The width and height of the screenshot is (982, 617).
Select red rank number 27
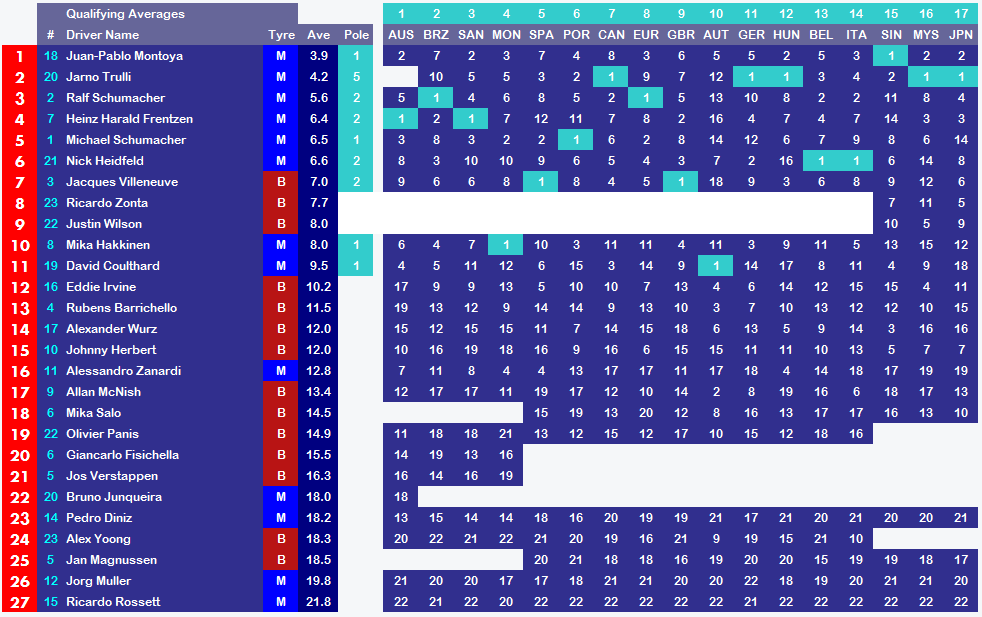(19, 602)
